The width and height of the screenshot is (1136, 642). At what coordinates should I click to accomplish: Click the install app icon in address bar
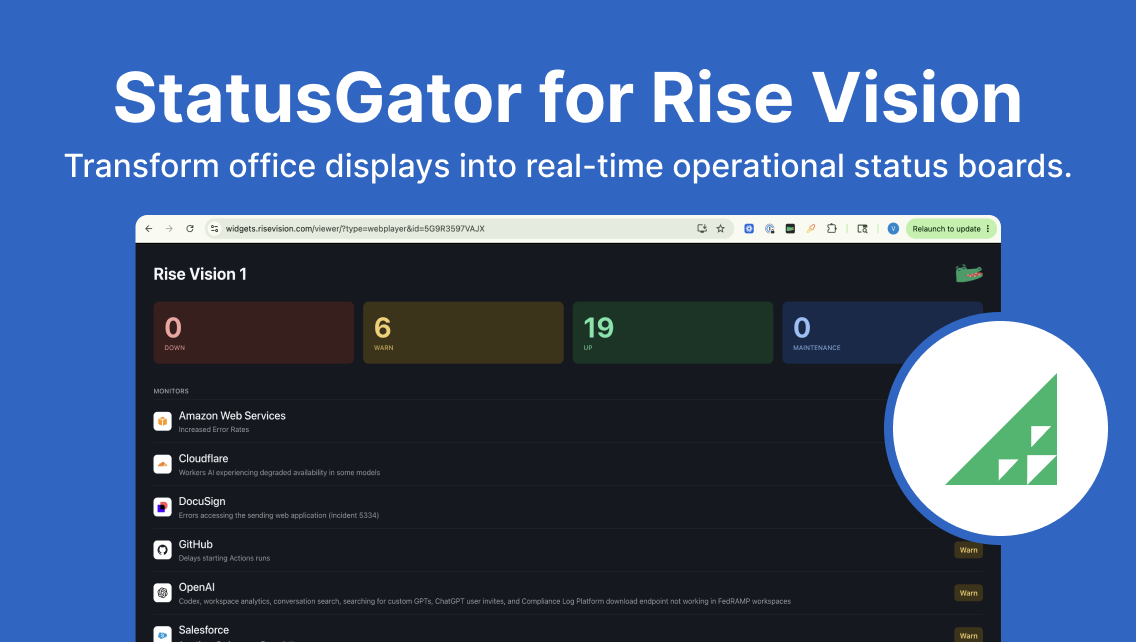[701, 228]
